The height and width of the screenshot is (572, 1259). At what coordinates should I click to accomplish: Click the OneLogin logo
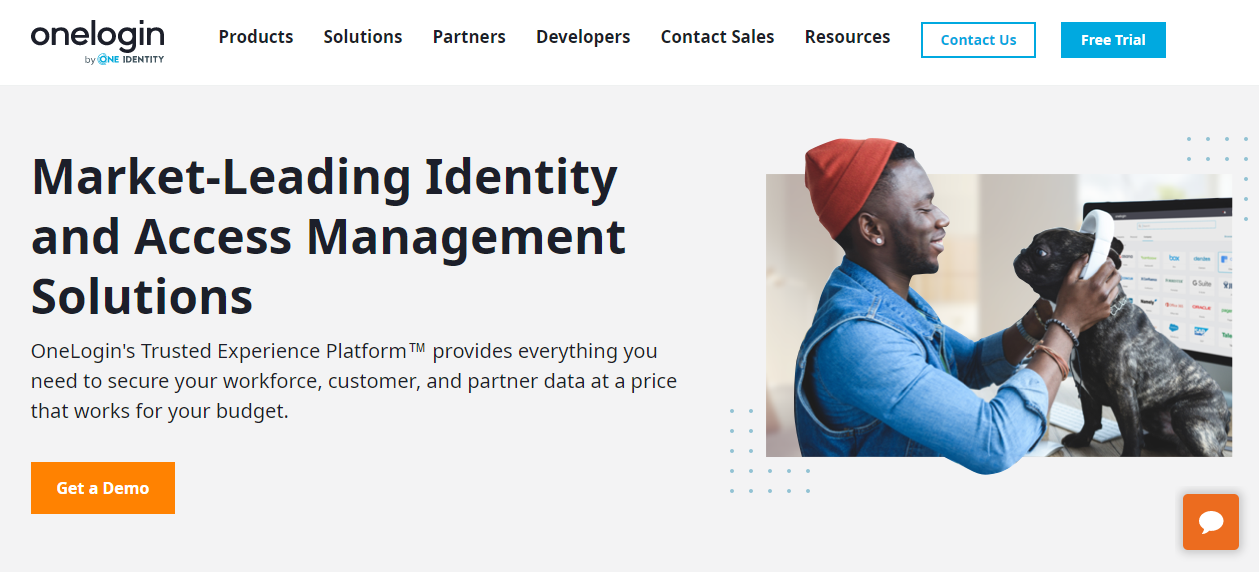97,42
